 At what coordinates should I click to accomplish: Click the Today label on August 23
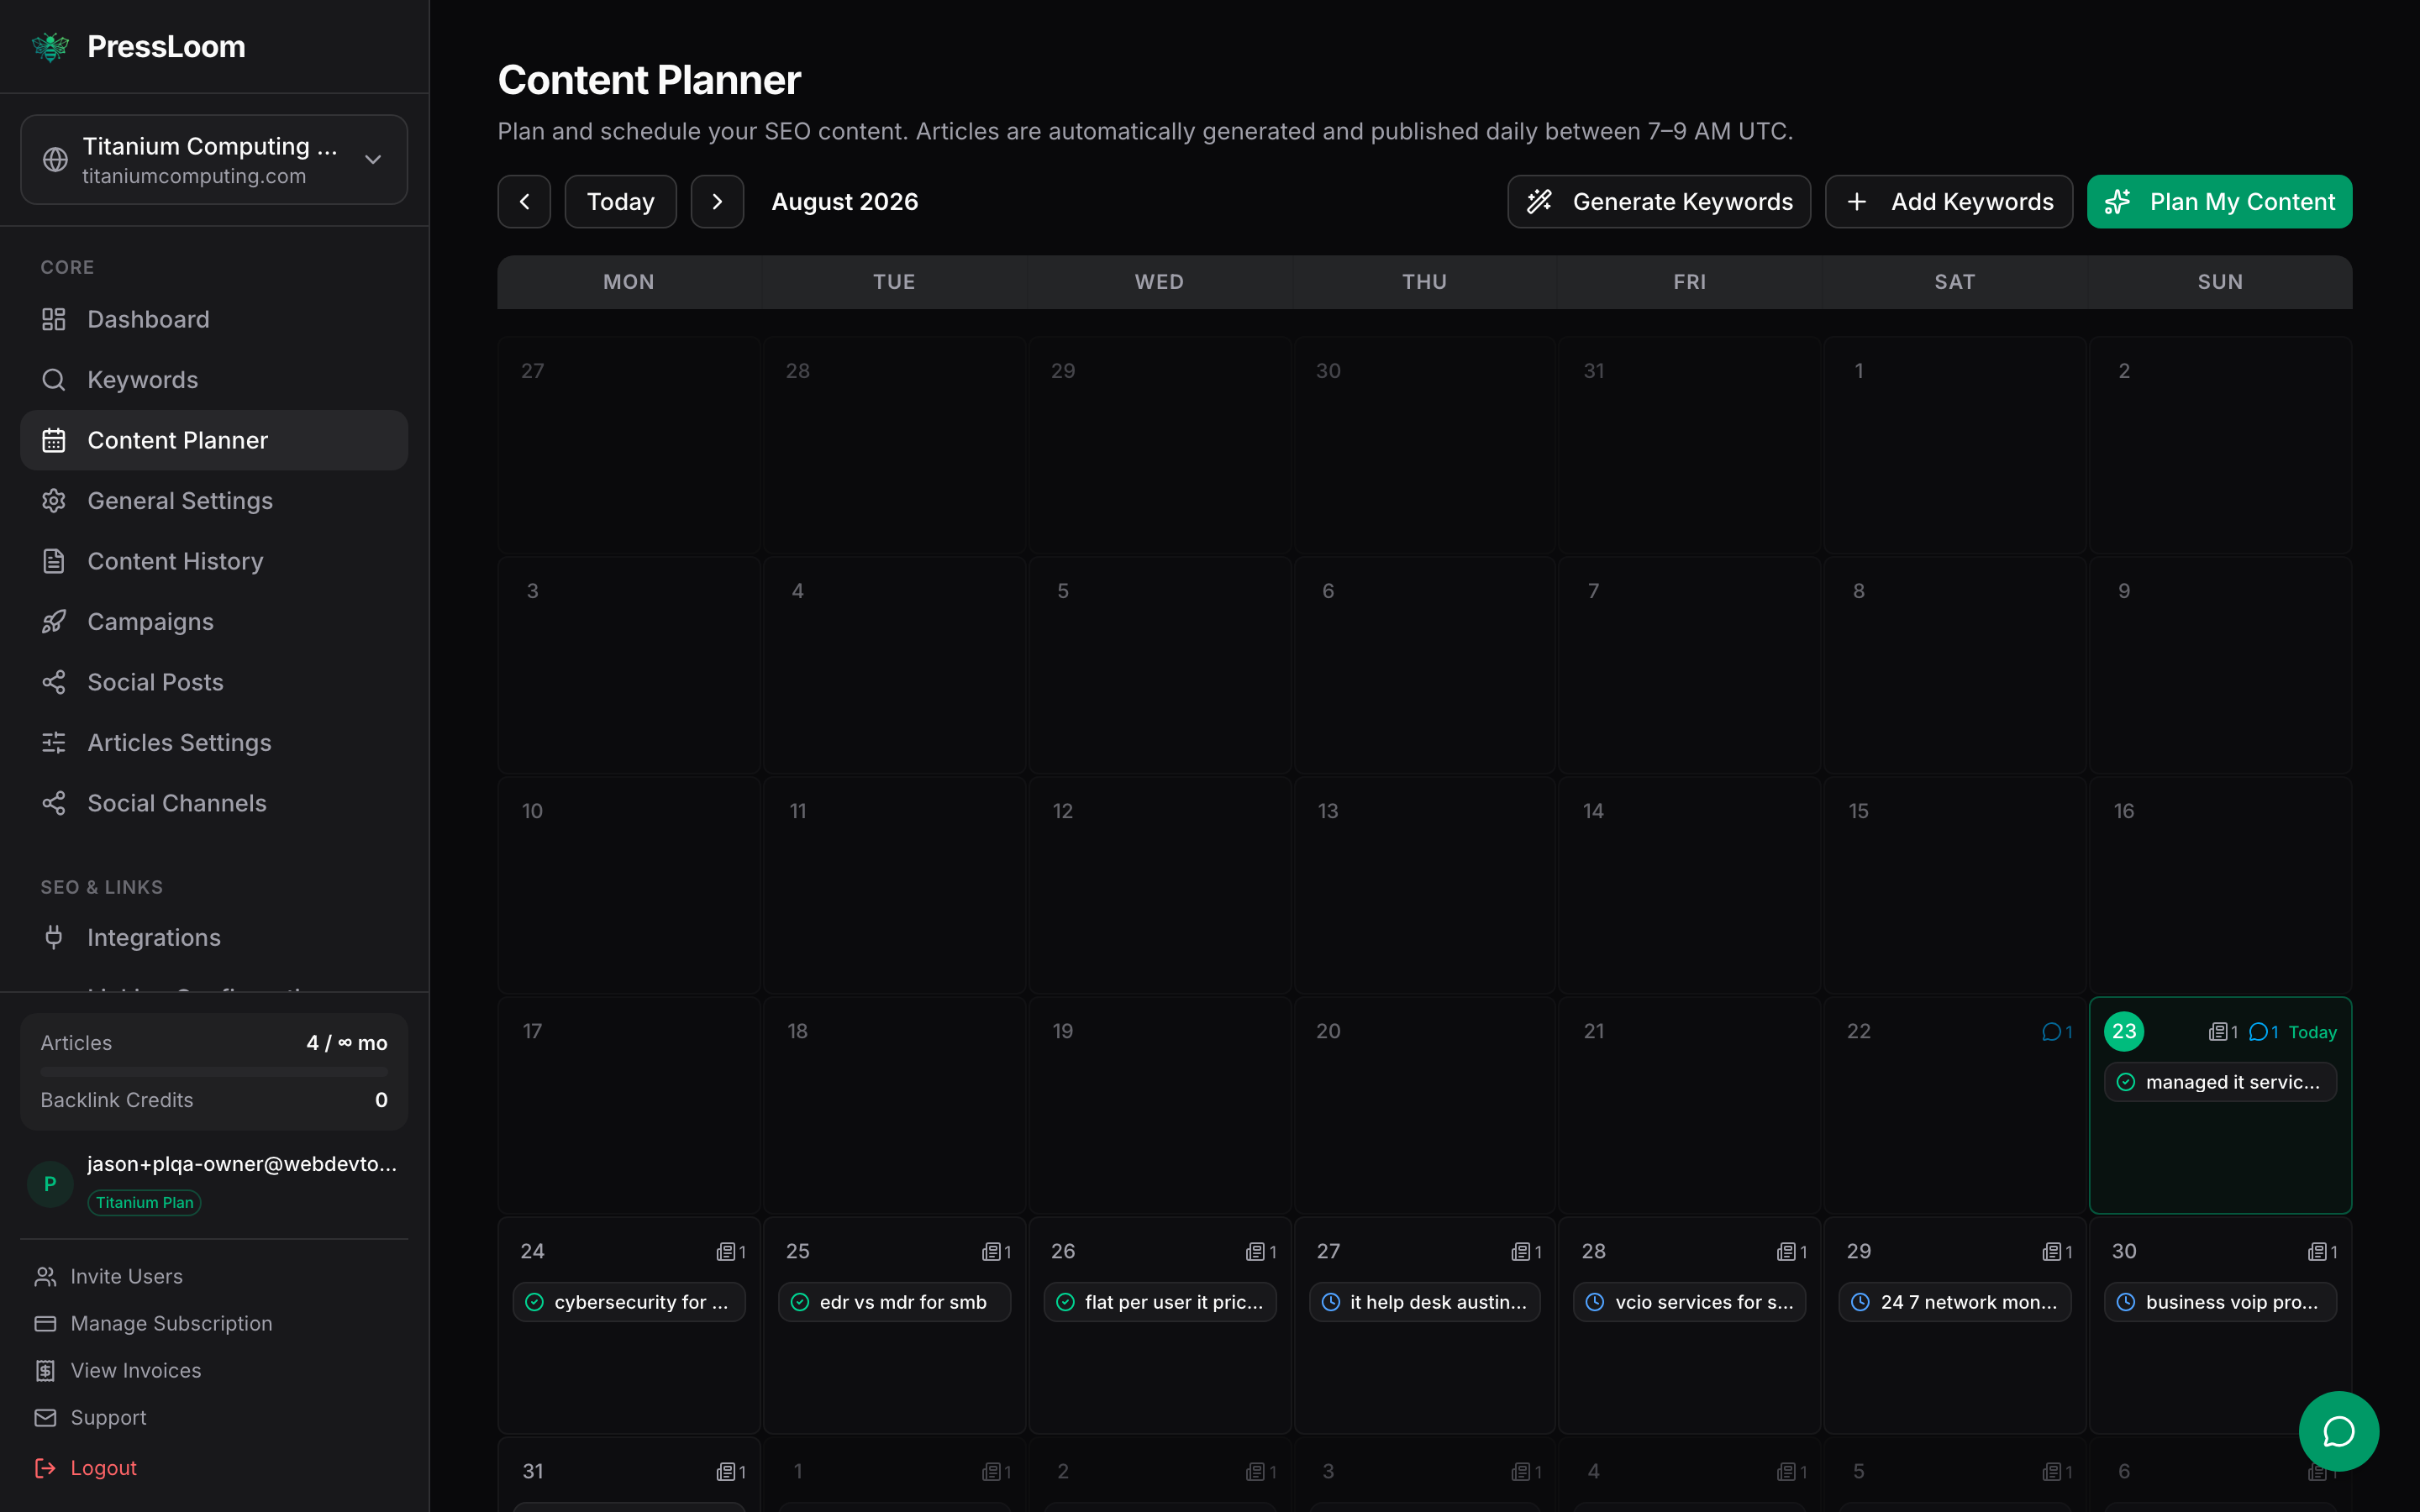tap(2312, 1032)
